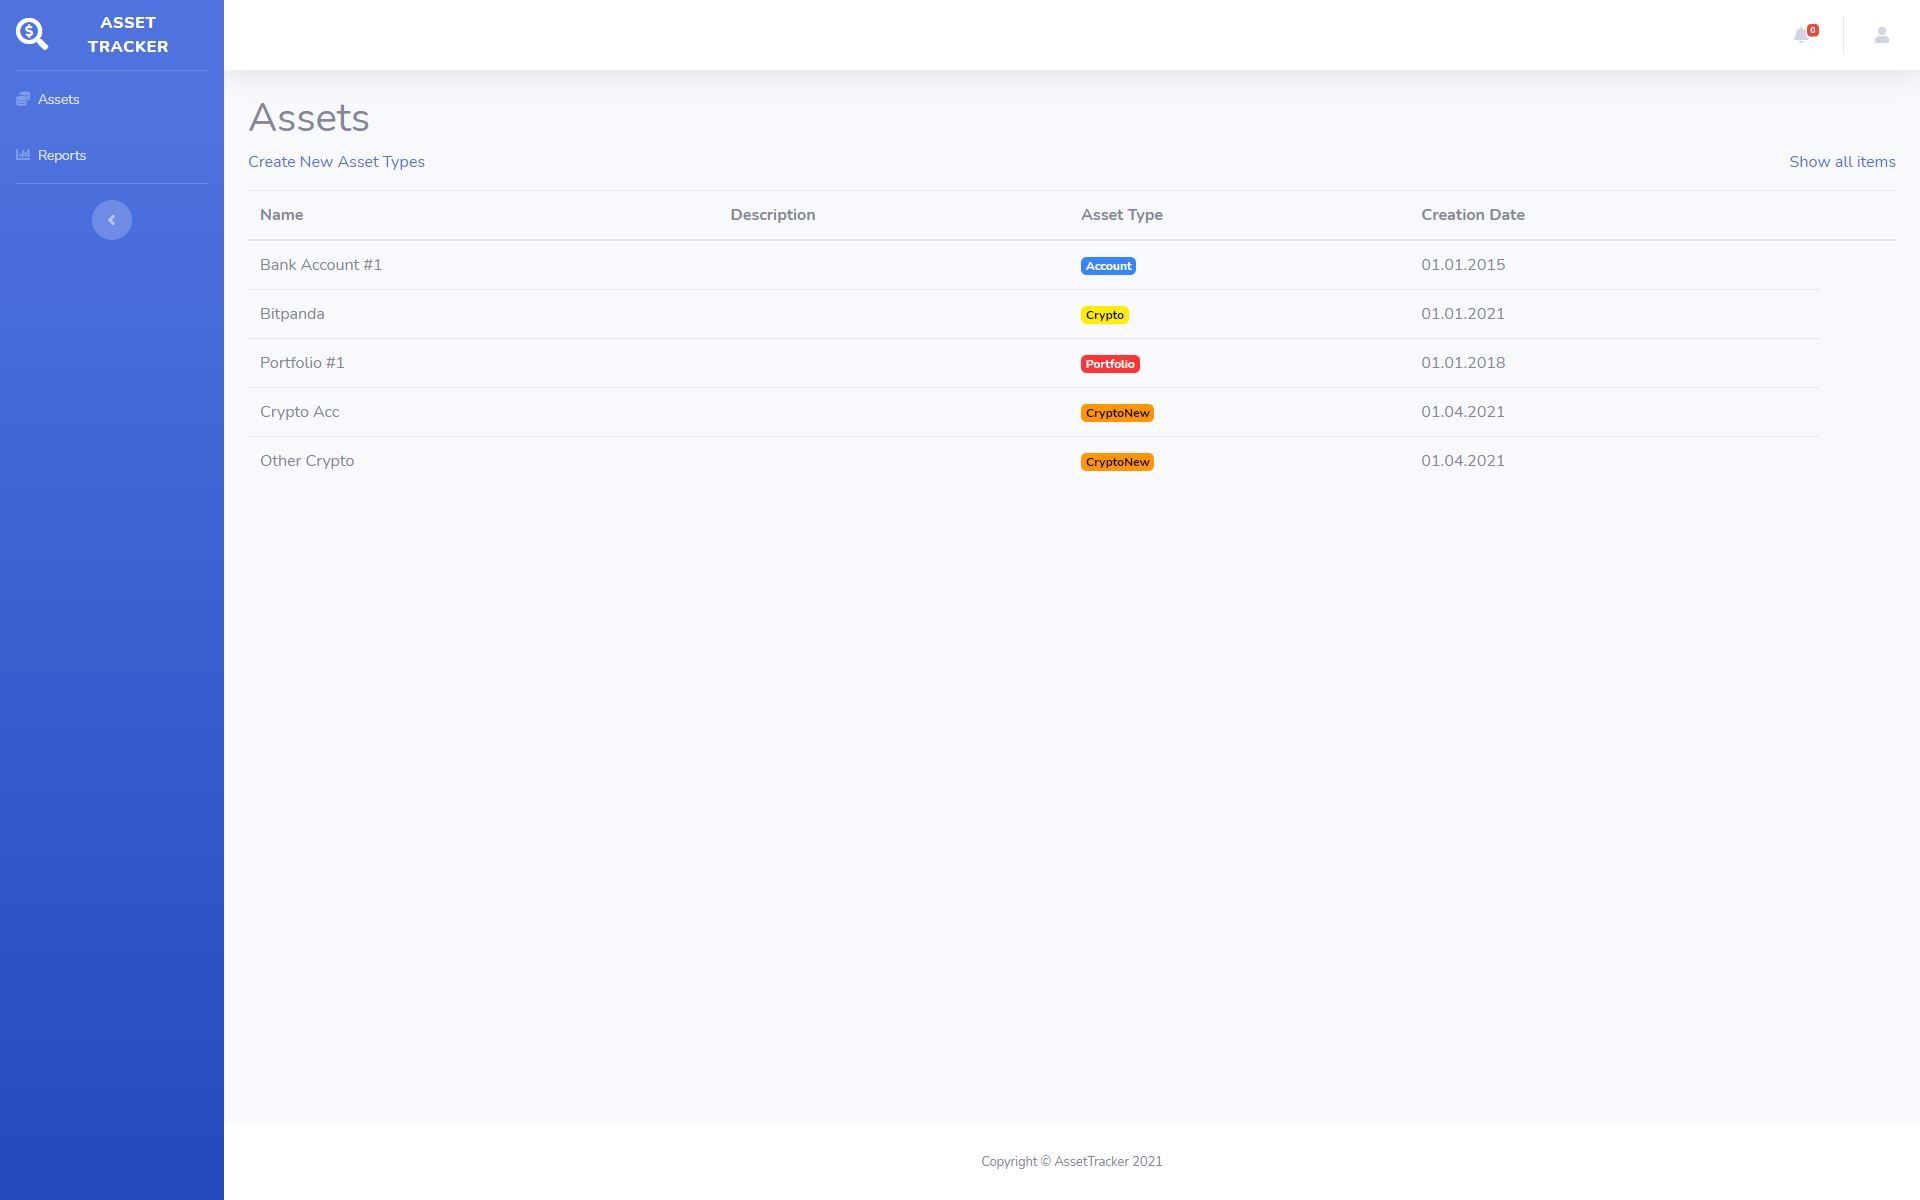Click the Asset Type column header
The width and height of the screenshot is (1920, 1200).
1121,215
